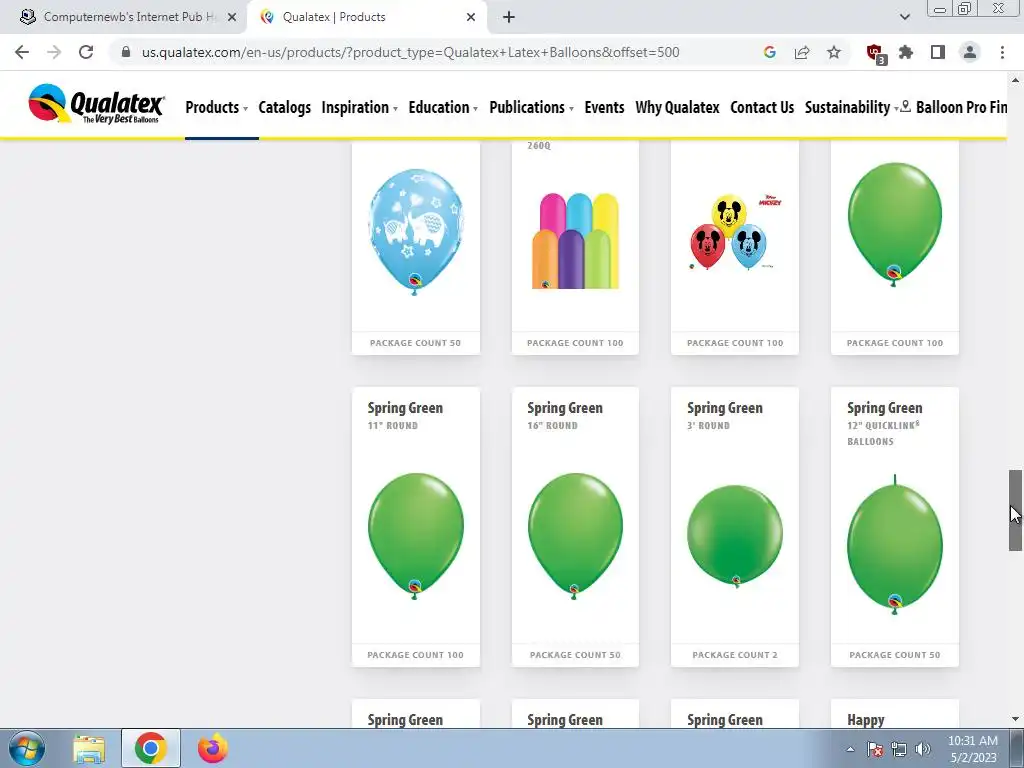Open the tab search chevron
1024x768 pixels.
[x=904, y=17]
